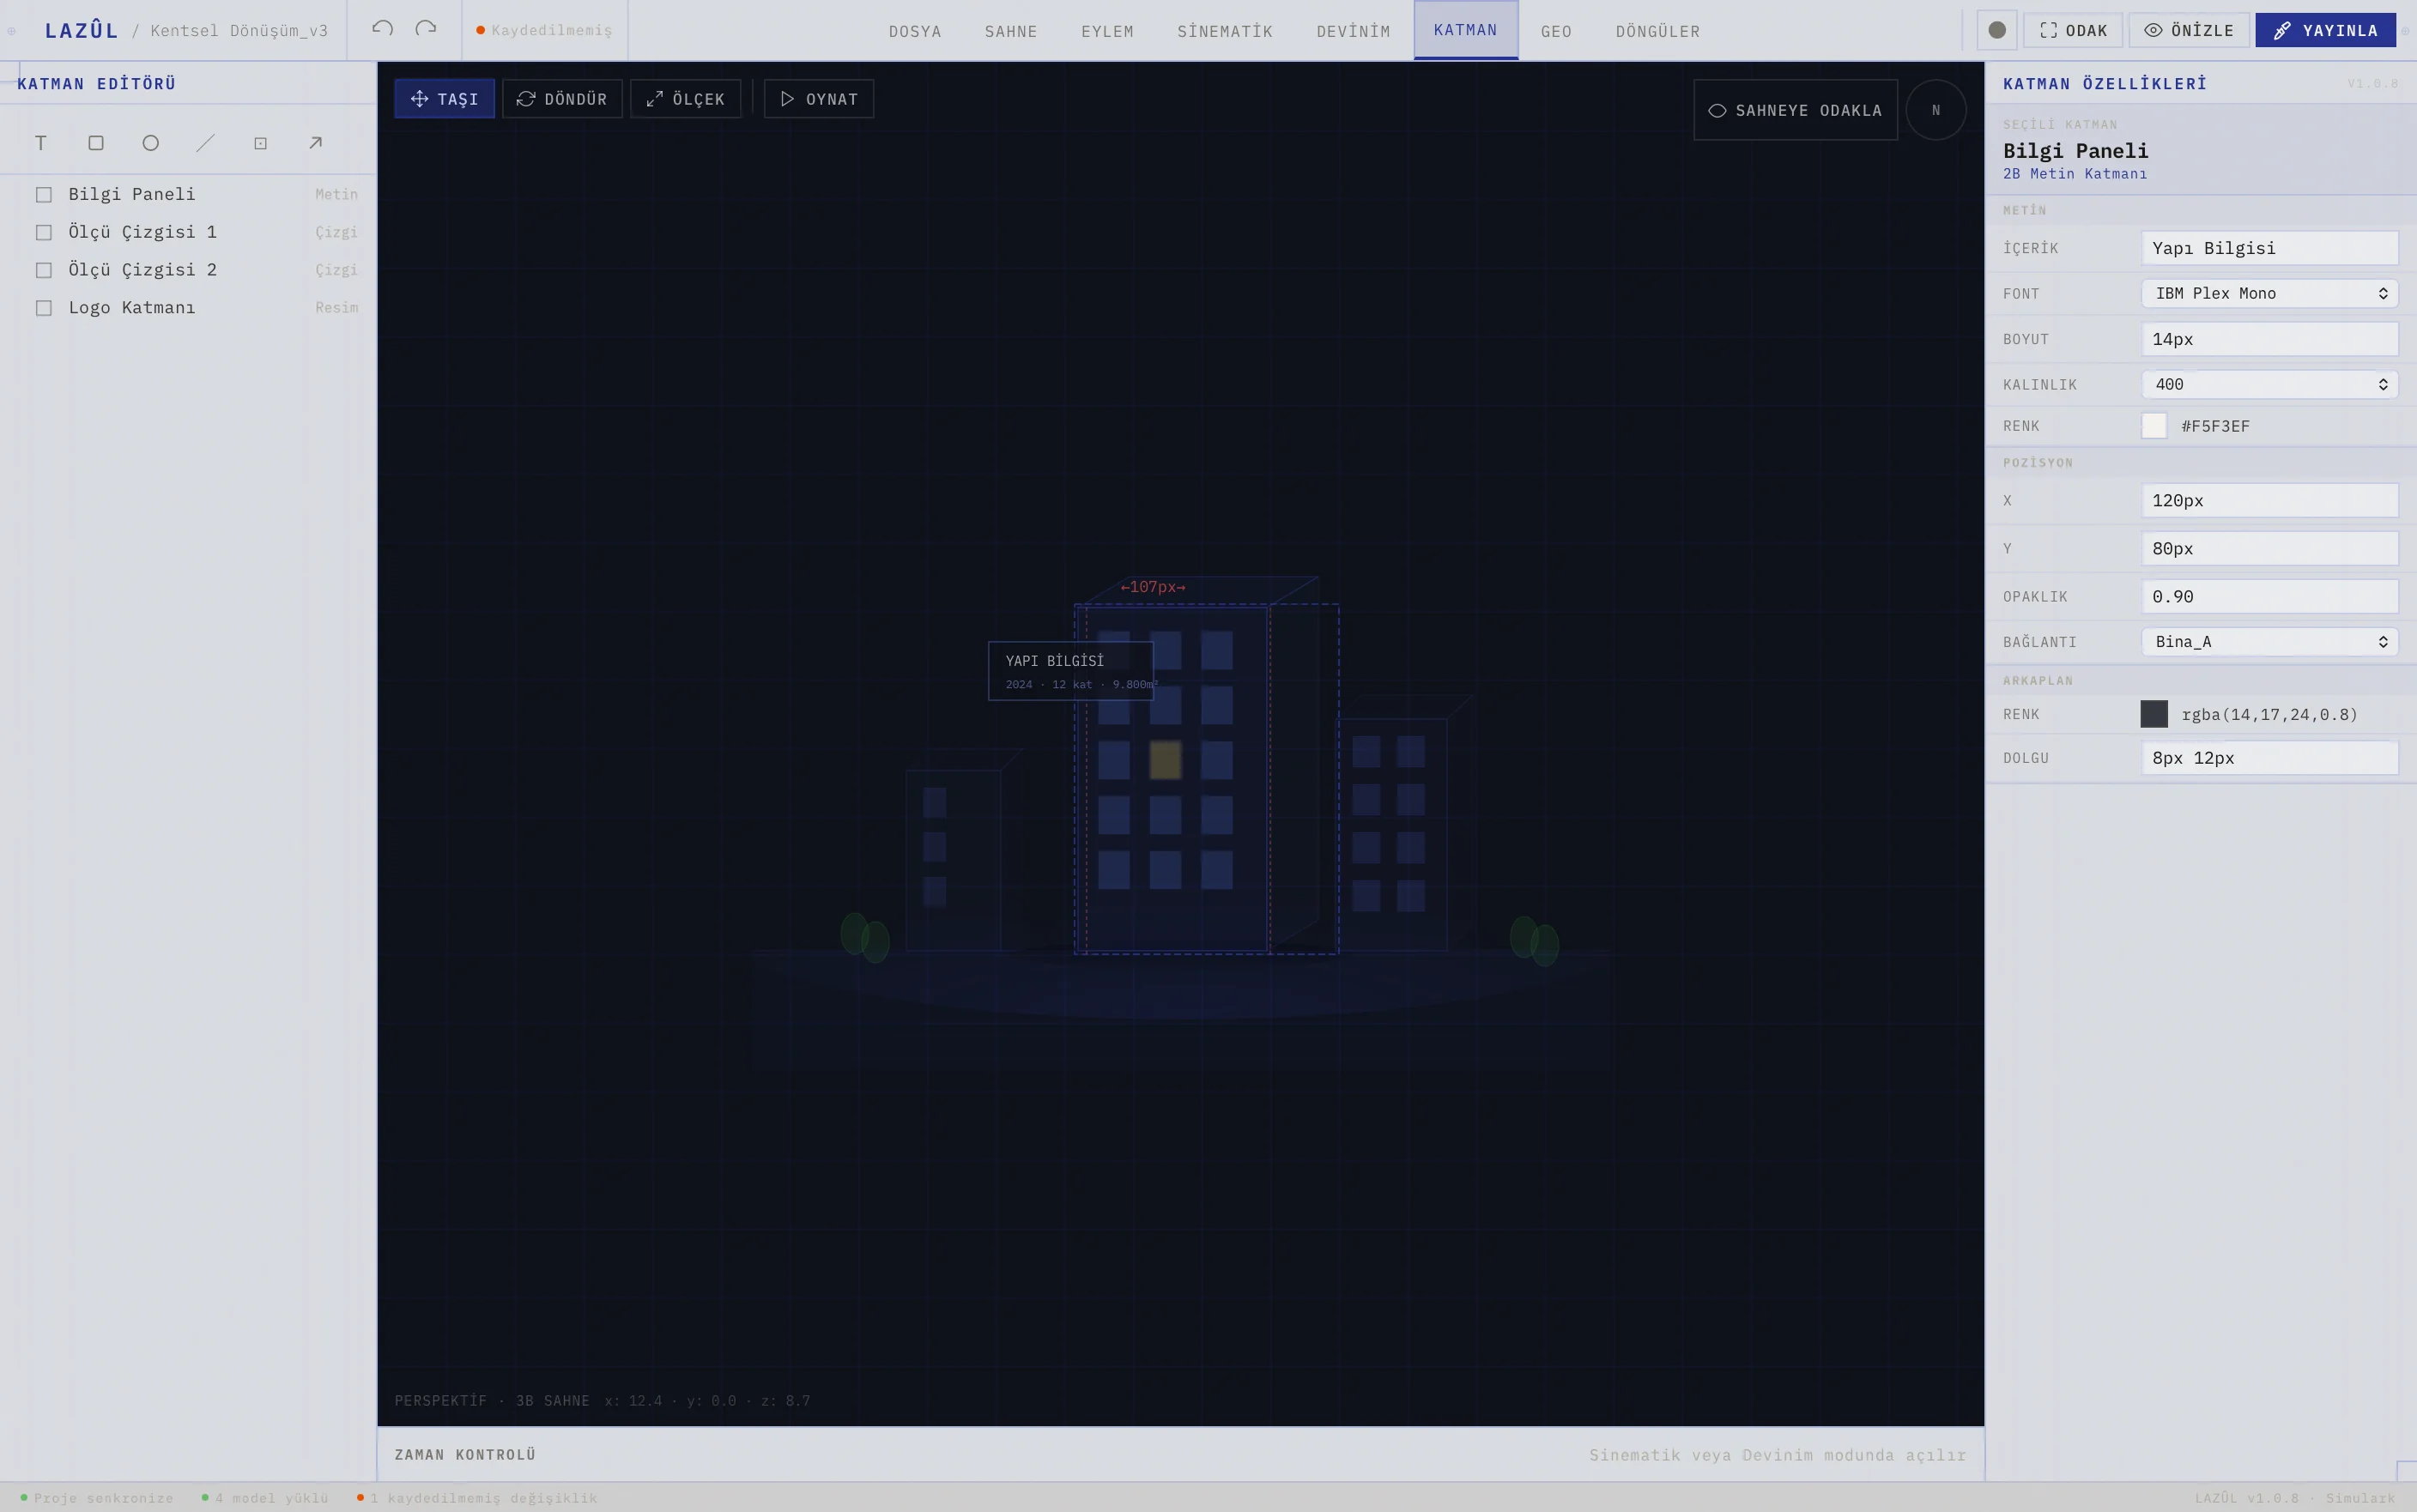Open the Bağlantı dropdown Bina_A
This screenshot has height=1512, width=2417.
tap(2270, 642)
